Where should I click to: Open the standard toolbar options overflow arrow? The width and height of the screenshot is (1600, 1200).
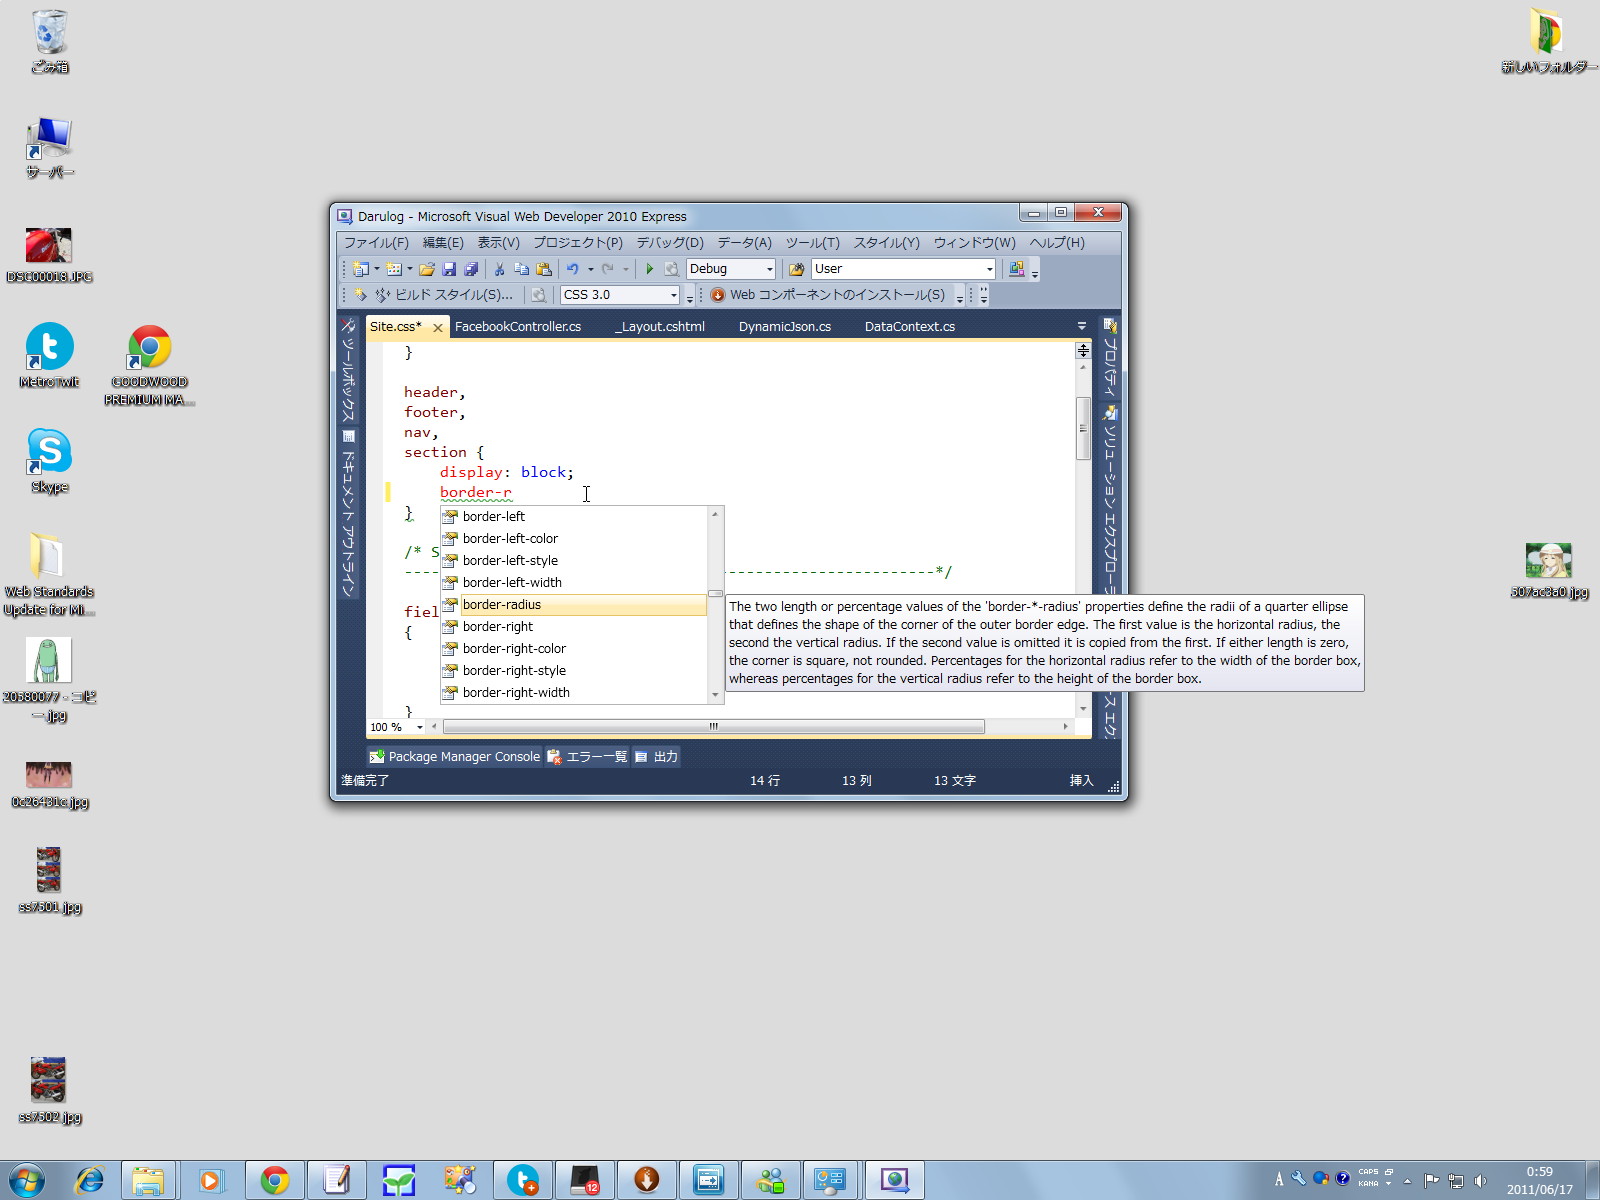pyautogui.click(x=1035, y=271)
